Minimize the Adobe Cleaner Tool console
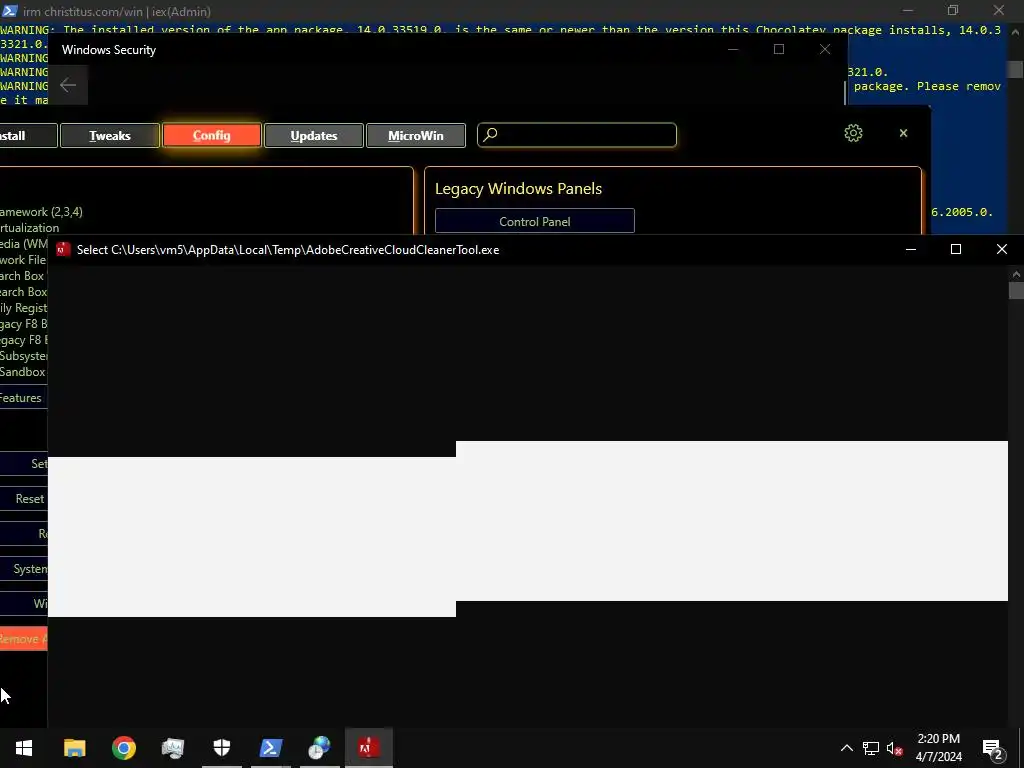This screenshot has height=768, width=1024. point(910,249)
